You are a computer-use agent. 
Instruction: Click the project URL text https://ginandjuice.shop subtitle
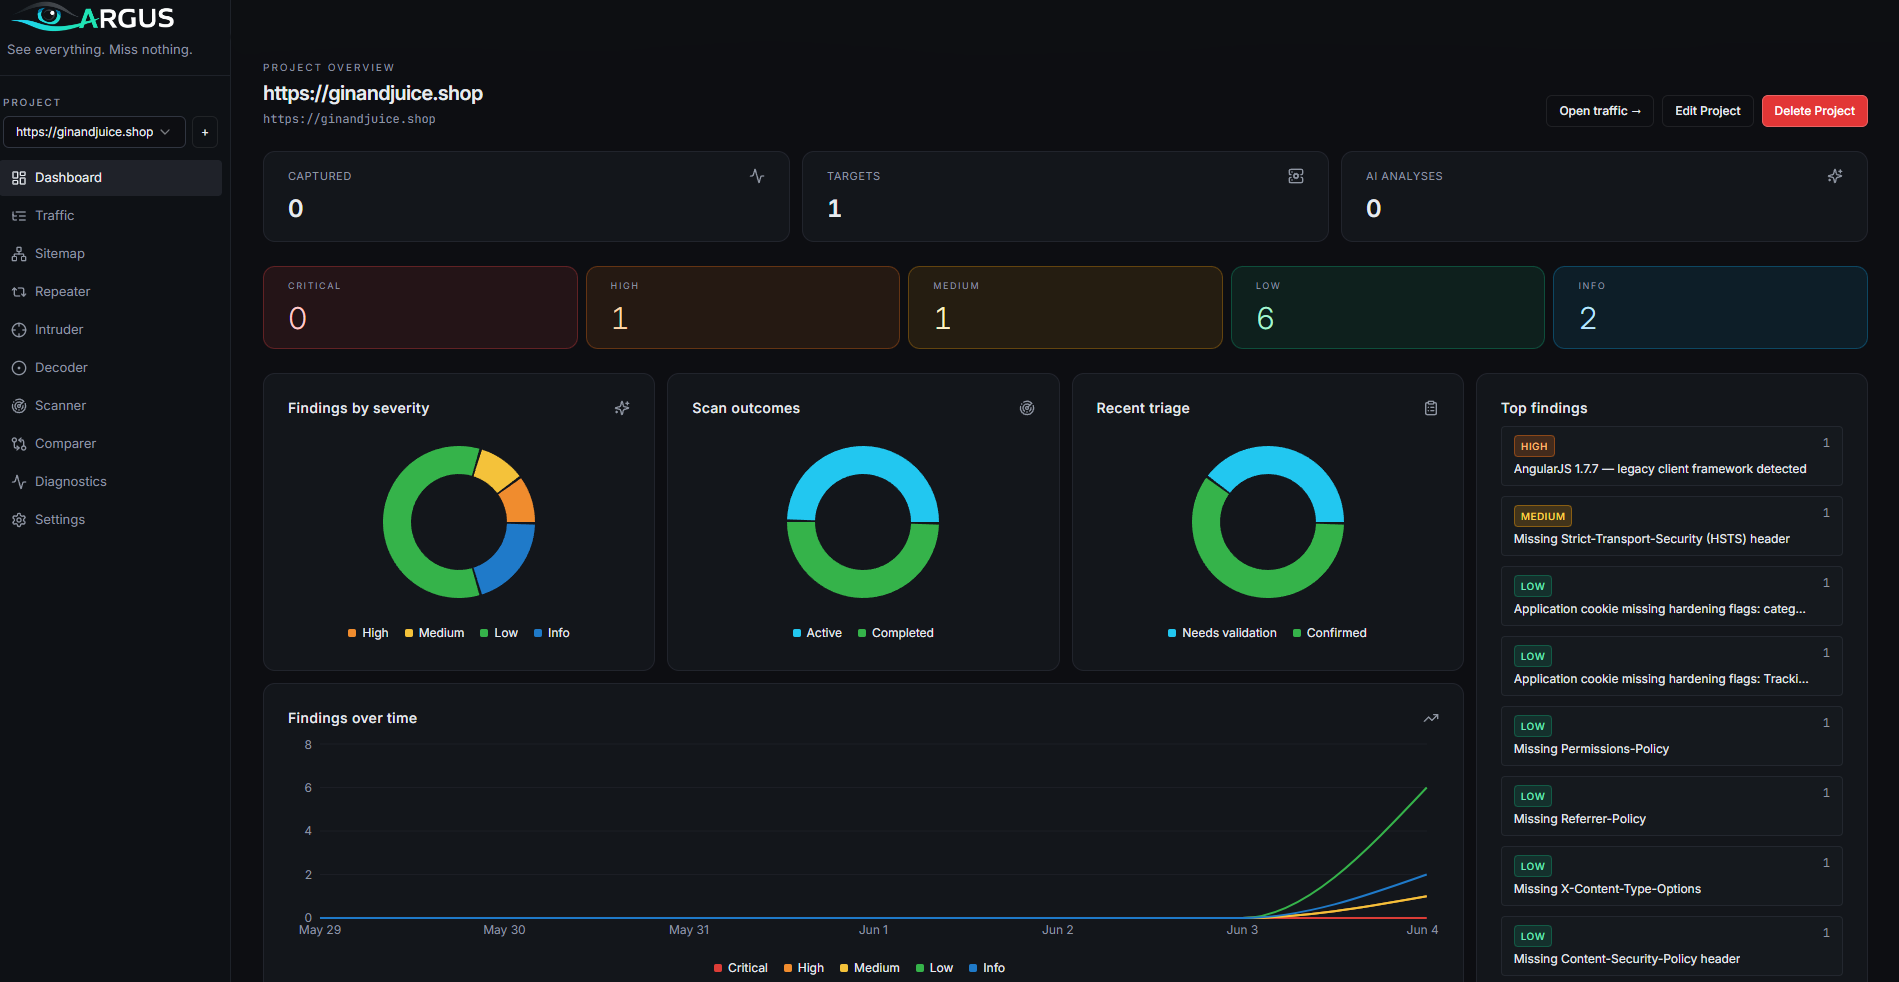click(x=349, y=119)
